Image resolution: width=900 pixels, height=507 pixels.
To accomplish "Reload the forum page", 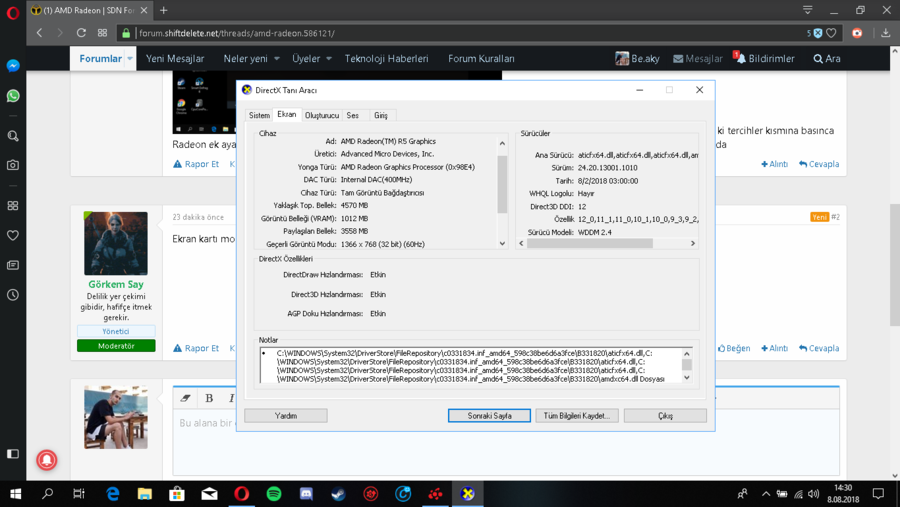I will (81, 33).
